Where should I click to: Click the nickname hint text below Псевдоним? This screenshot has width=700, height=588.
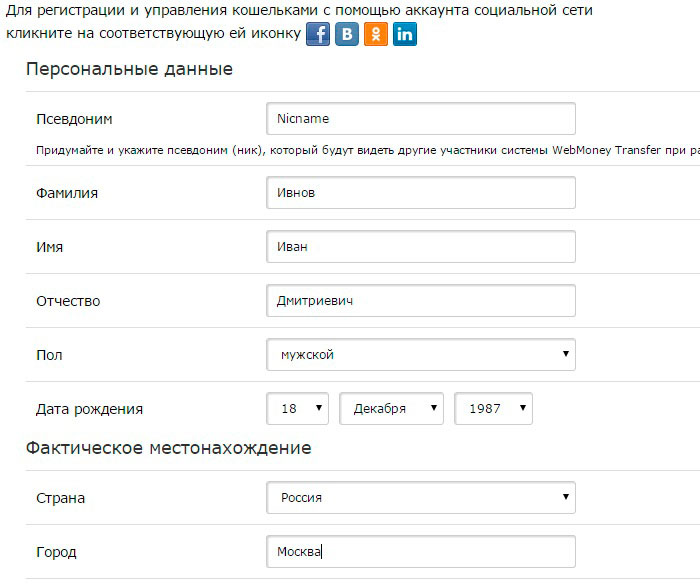click(368, 150)
